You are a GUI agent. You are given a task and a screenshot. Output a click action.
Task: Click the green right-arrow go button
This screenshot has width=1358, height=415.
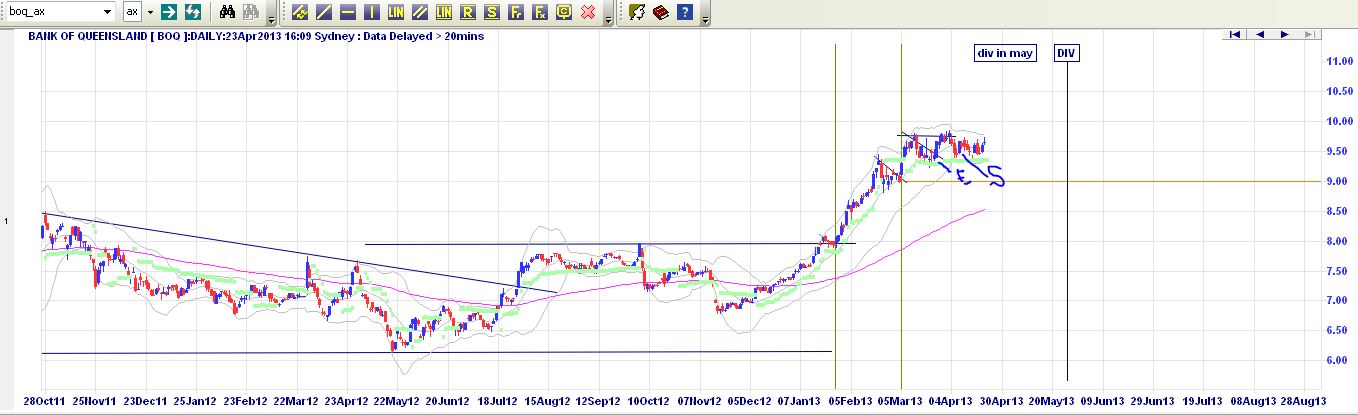(x=169, y=12)
